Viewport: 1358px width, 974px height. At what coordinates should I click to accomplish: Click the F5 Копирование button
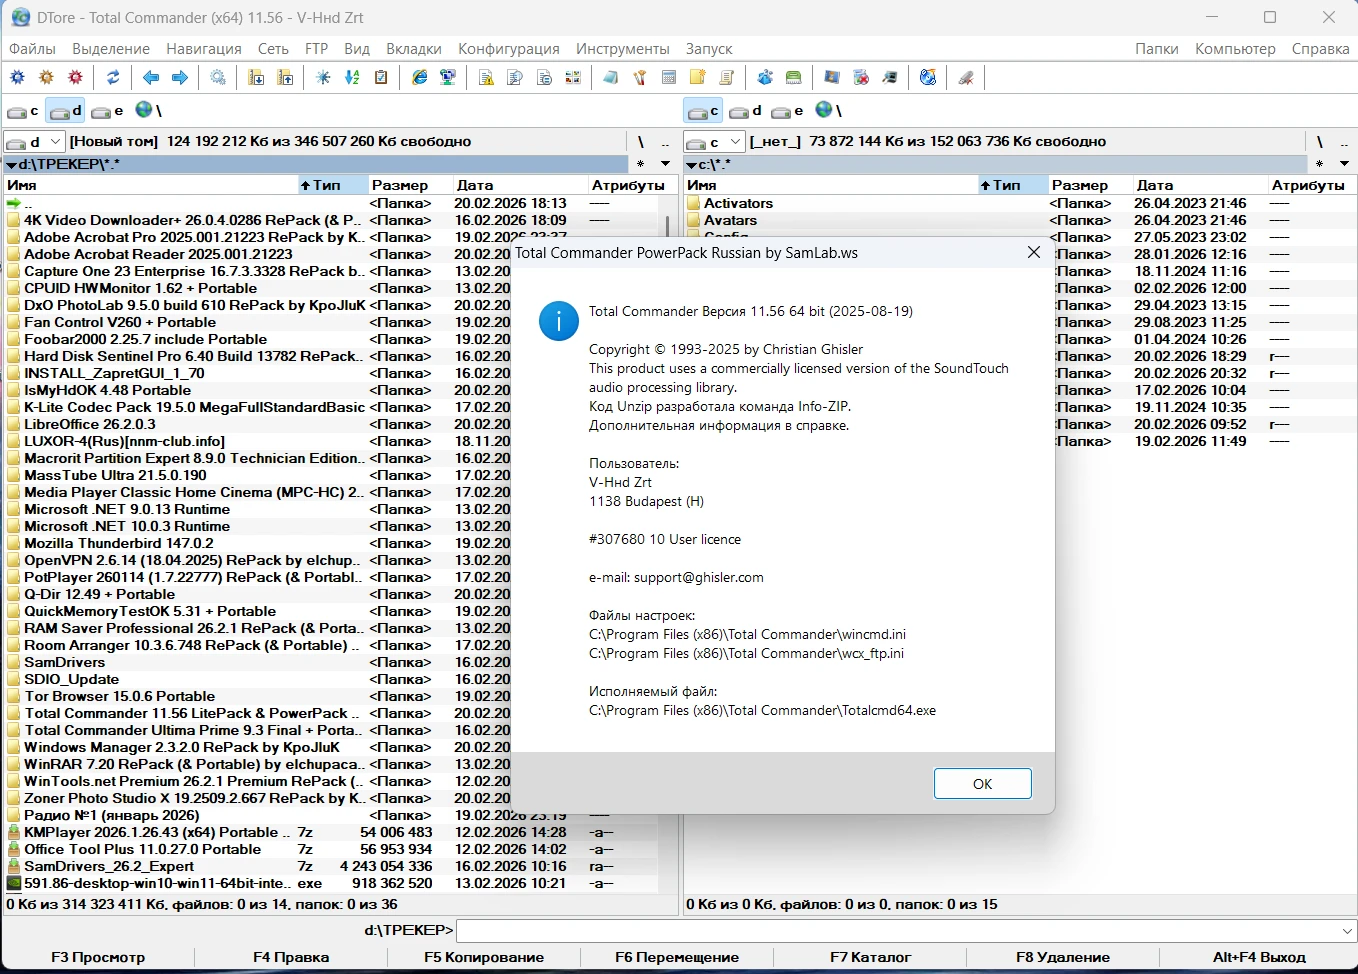pos(484,957)
